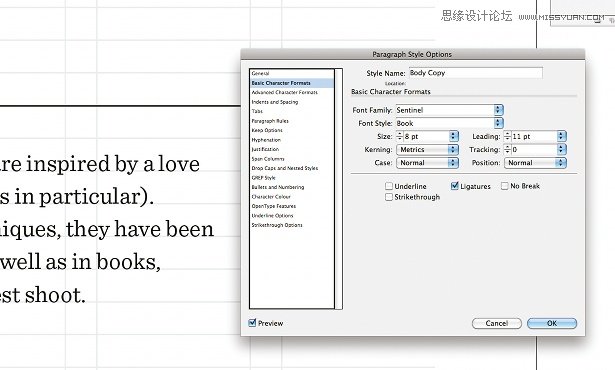This screenshot has height=370, width=615.
Task: Open Drop Caps and Nested Styles
Action: tap(285, 168)
